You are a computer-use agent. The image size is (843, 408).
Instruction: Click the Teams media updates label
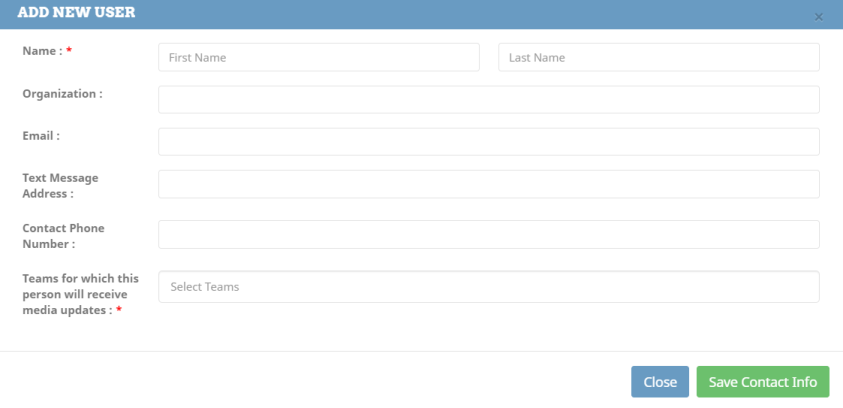click(80, 294)
